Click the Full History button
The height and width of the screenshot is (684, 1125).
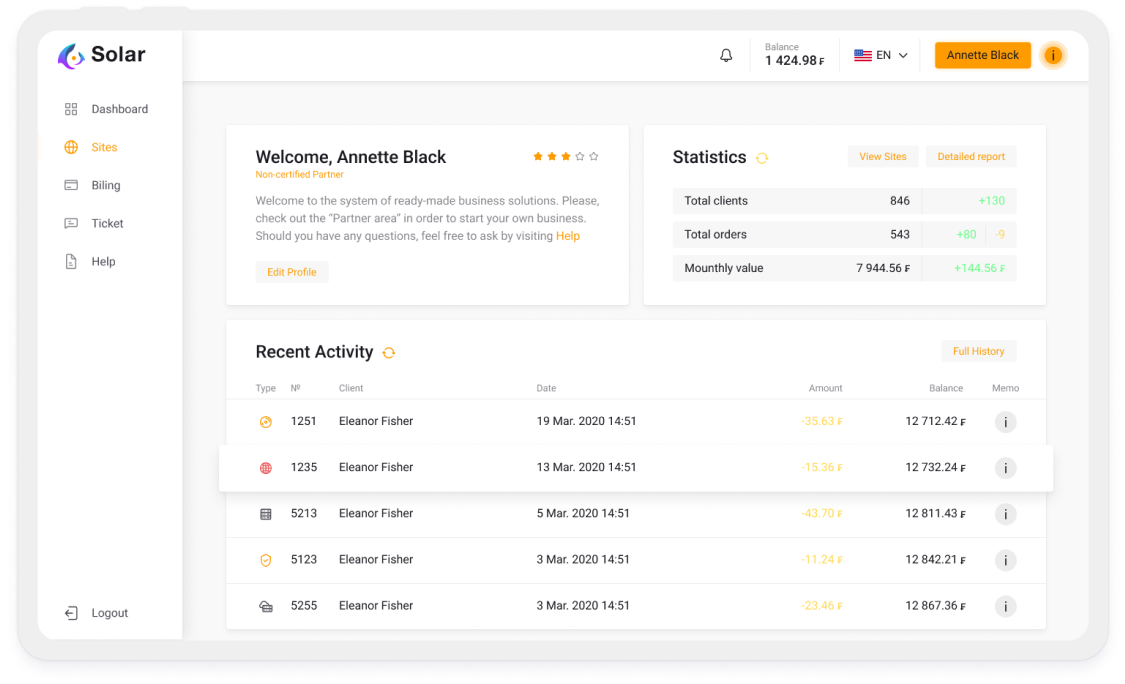(978, 351)
